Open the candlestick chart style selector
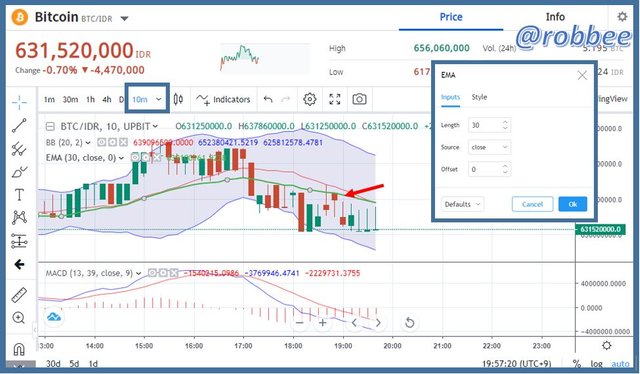This screenshot has width=640, height=374. click(178, 99)
